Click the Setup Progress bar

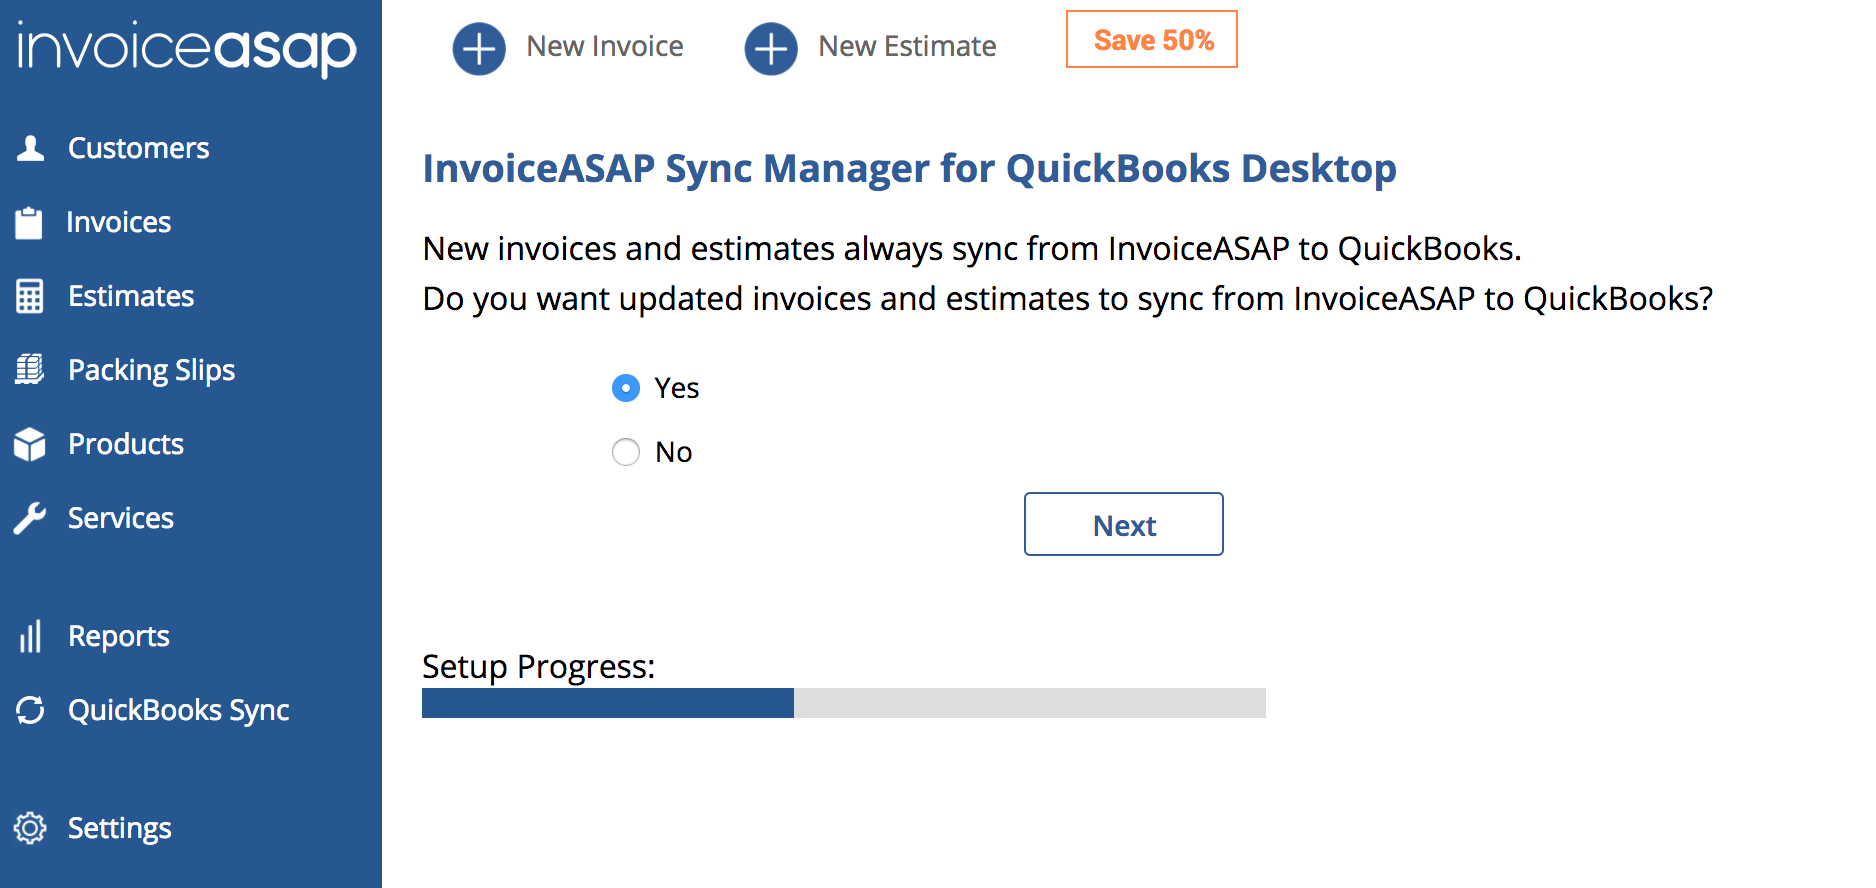844,703
